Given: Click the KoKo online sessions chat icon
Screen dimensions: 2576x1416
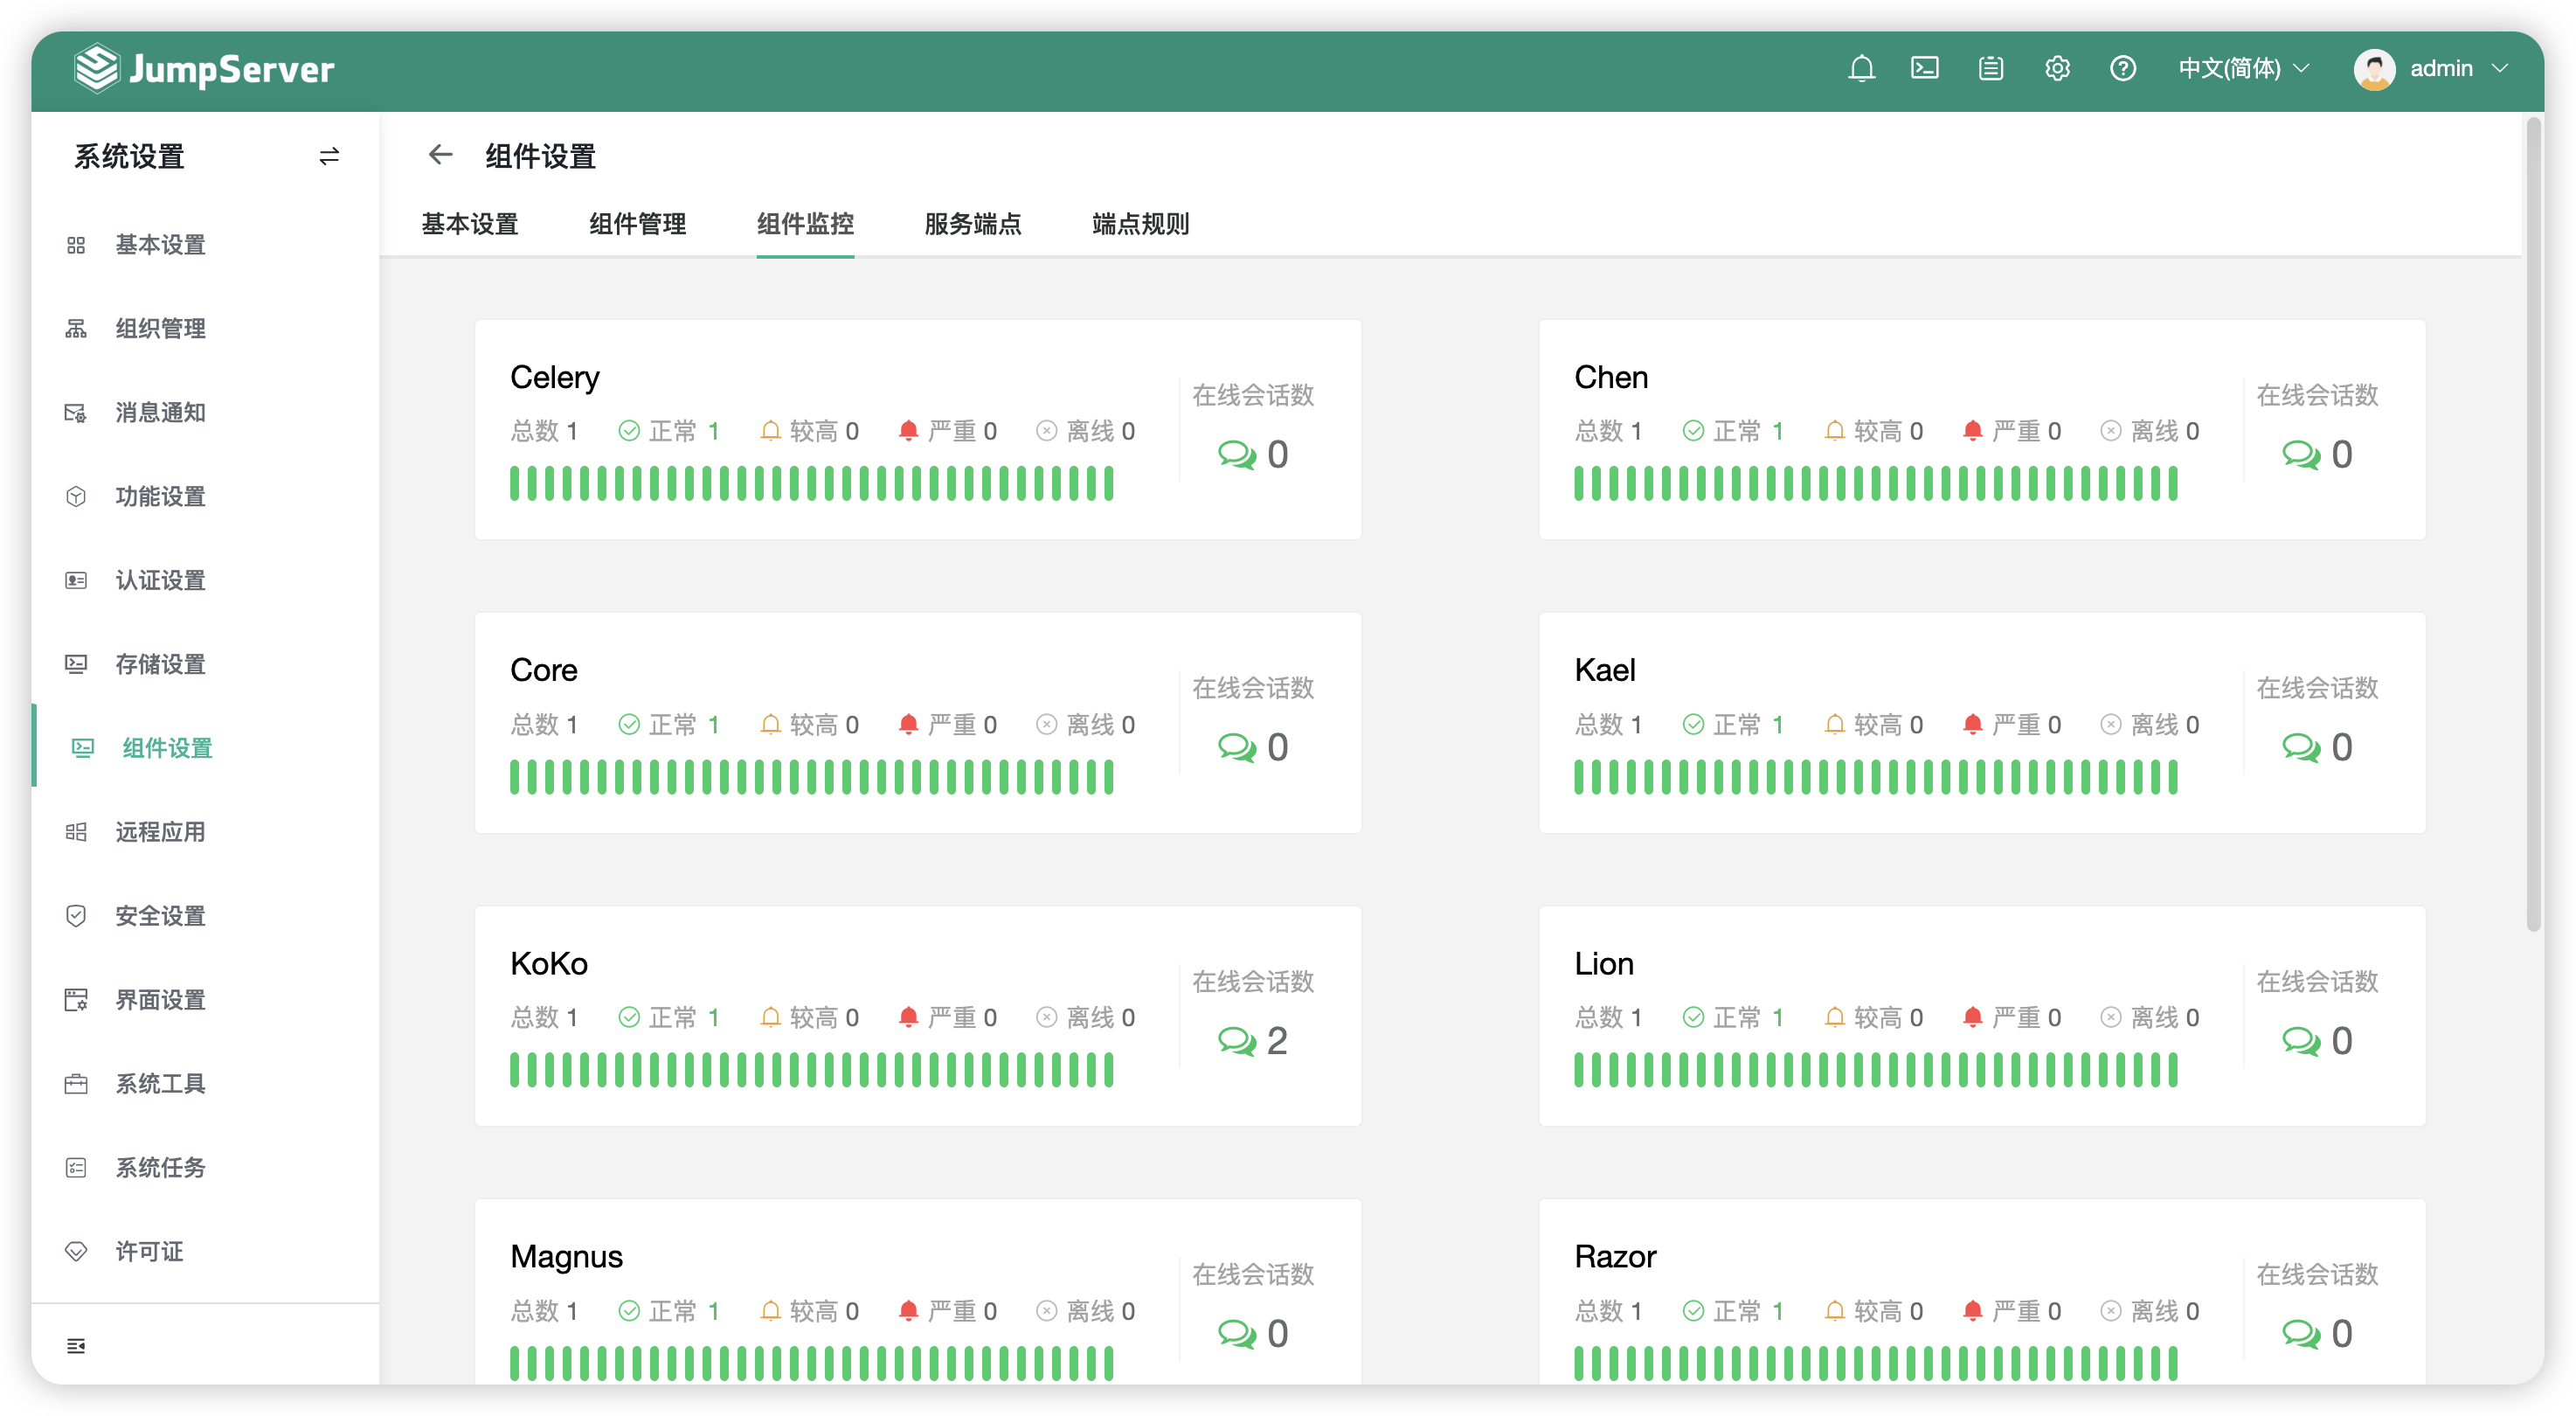Looking at the screenshot, I should pyautogui.click(x=1237, y=1041).
